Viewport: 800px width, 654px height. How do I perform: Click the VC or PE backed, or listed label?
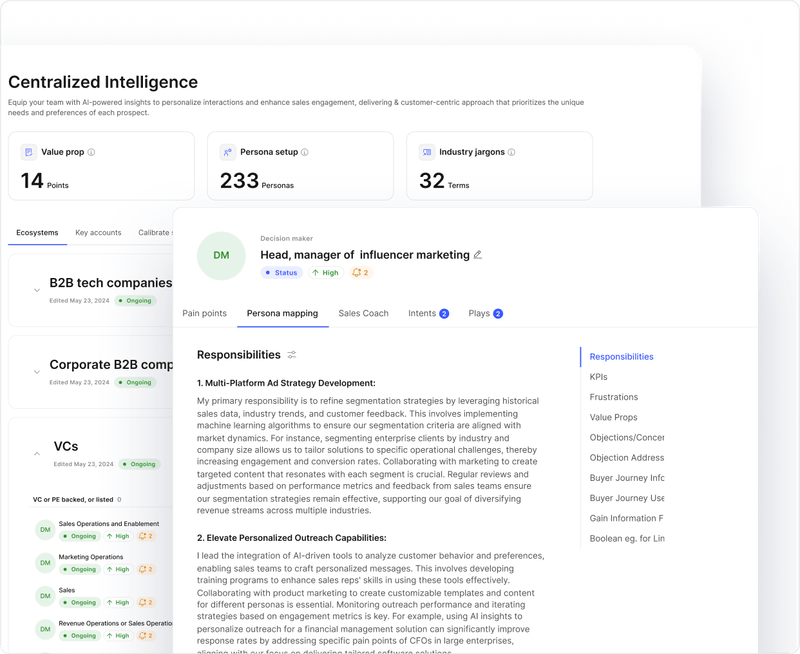[x=73, y=499]
